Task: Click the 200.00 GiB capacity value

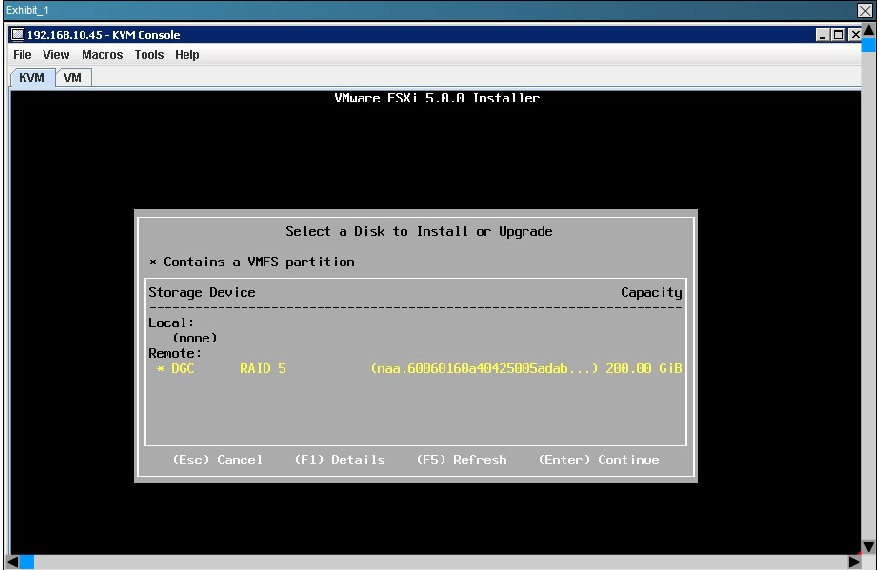Action: pos(644,369)
